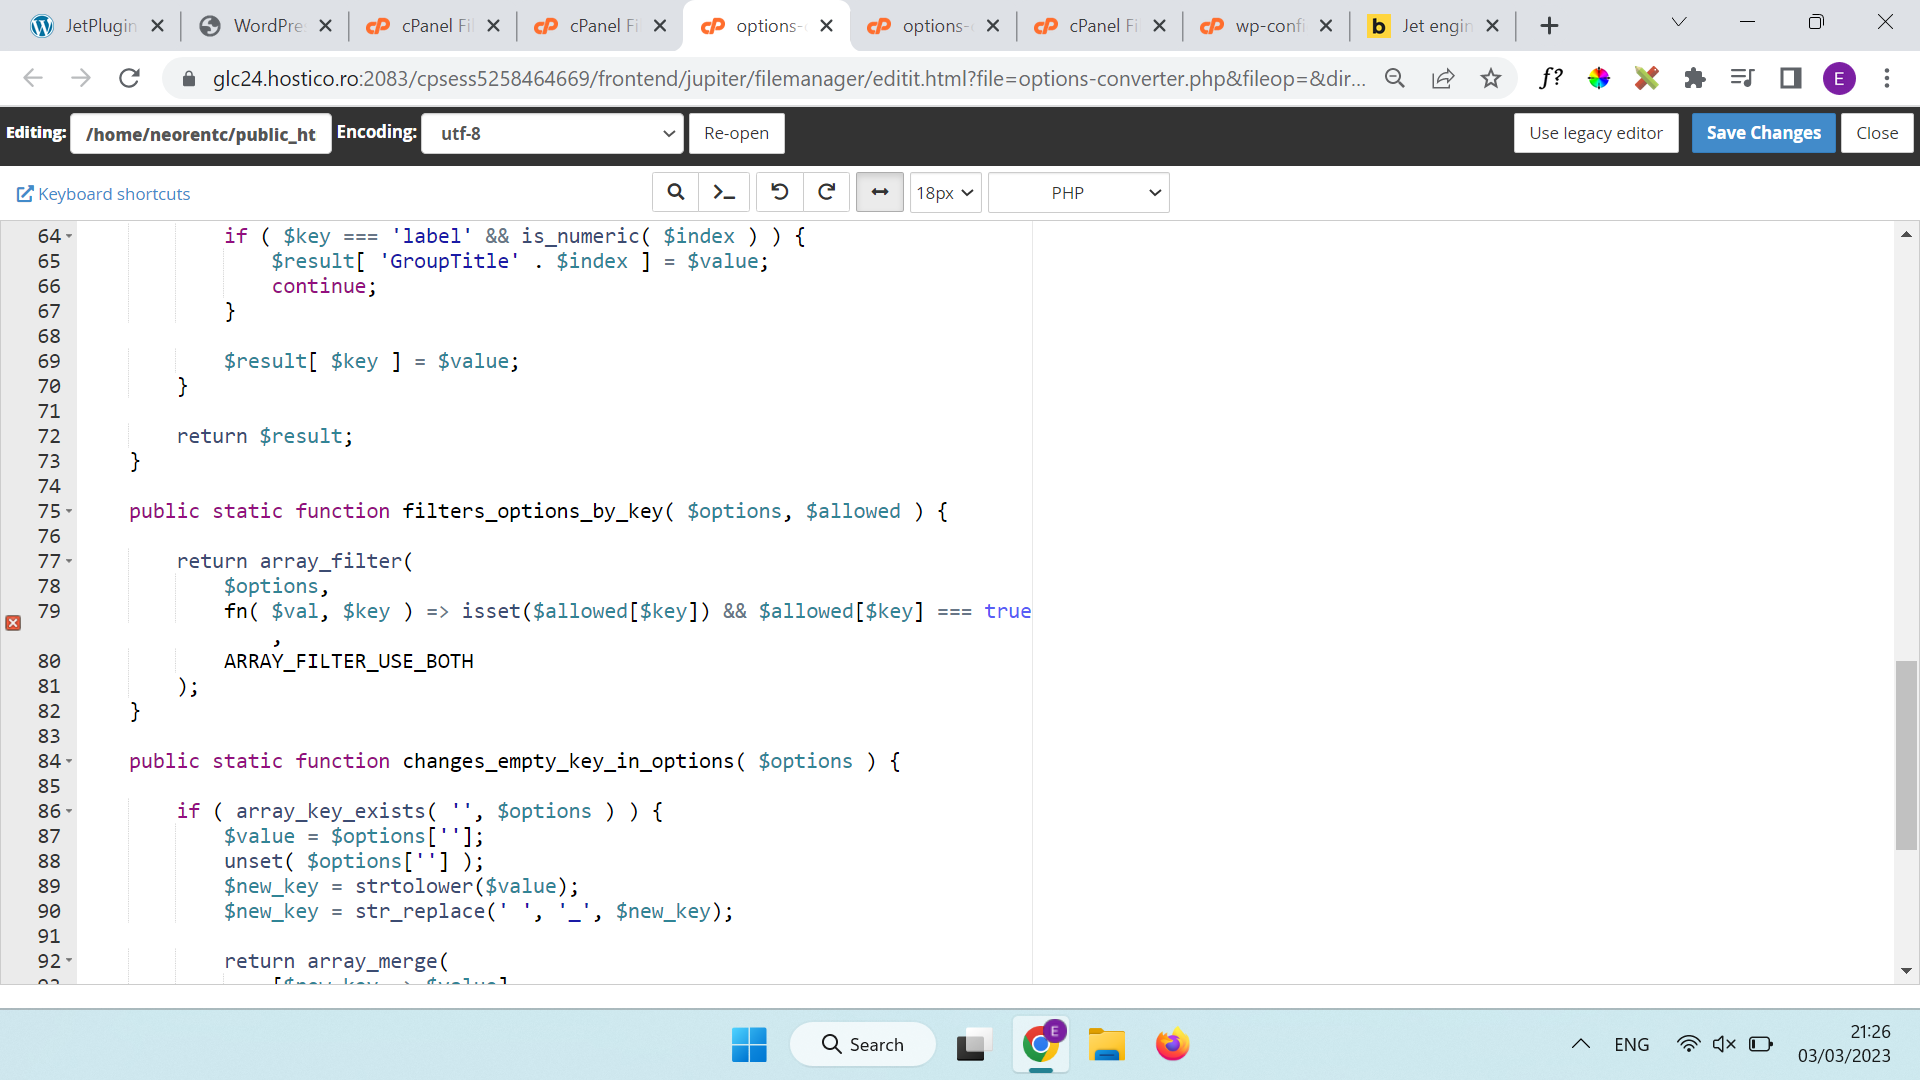The image size is (1920, 1080).
Task: Go back to the previous page
Action: tap(33, 78)
